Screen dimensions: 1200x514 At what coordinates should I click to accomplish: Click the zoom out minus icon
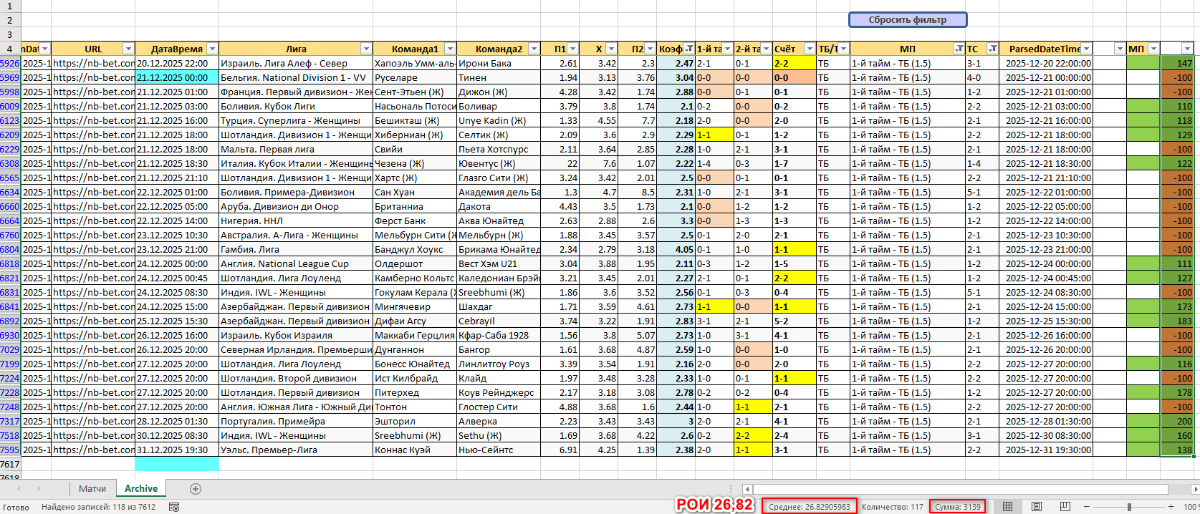point(1088,506)
